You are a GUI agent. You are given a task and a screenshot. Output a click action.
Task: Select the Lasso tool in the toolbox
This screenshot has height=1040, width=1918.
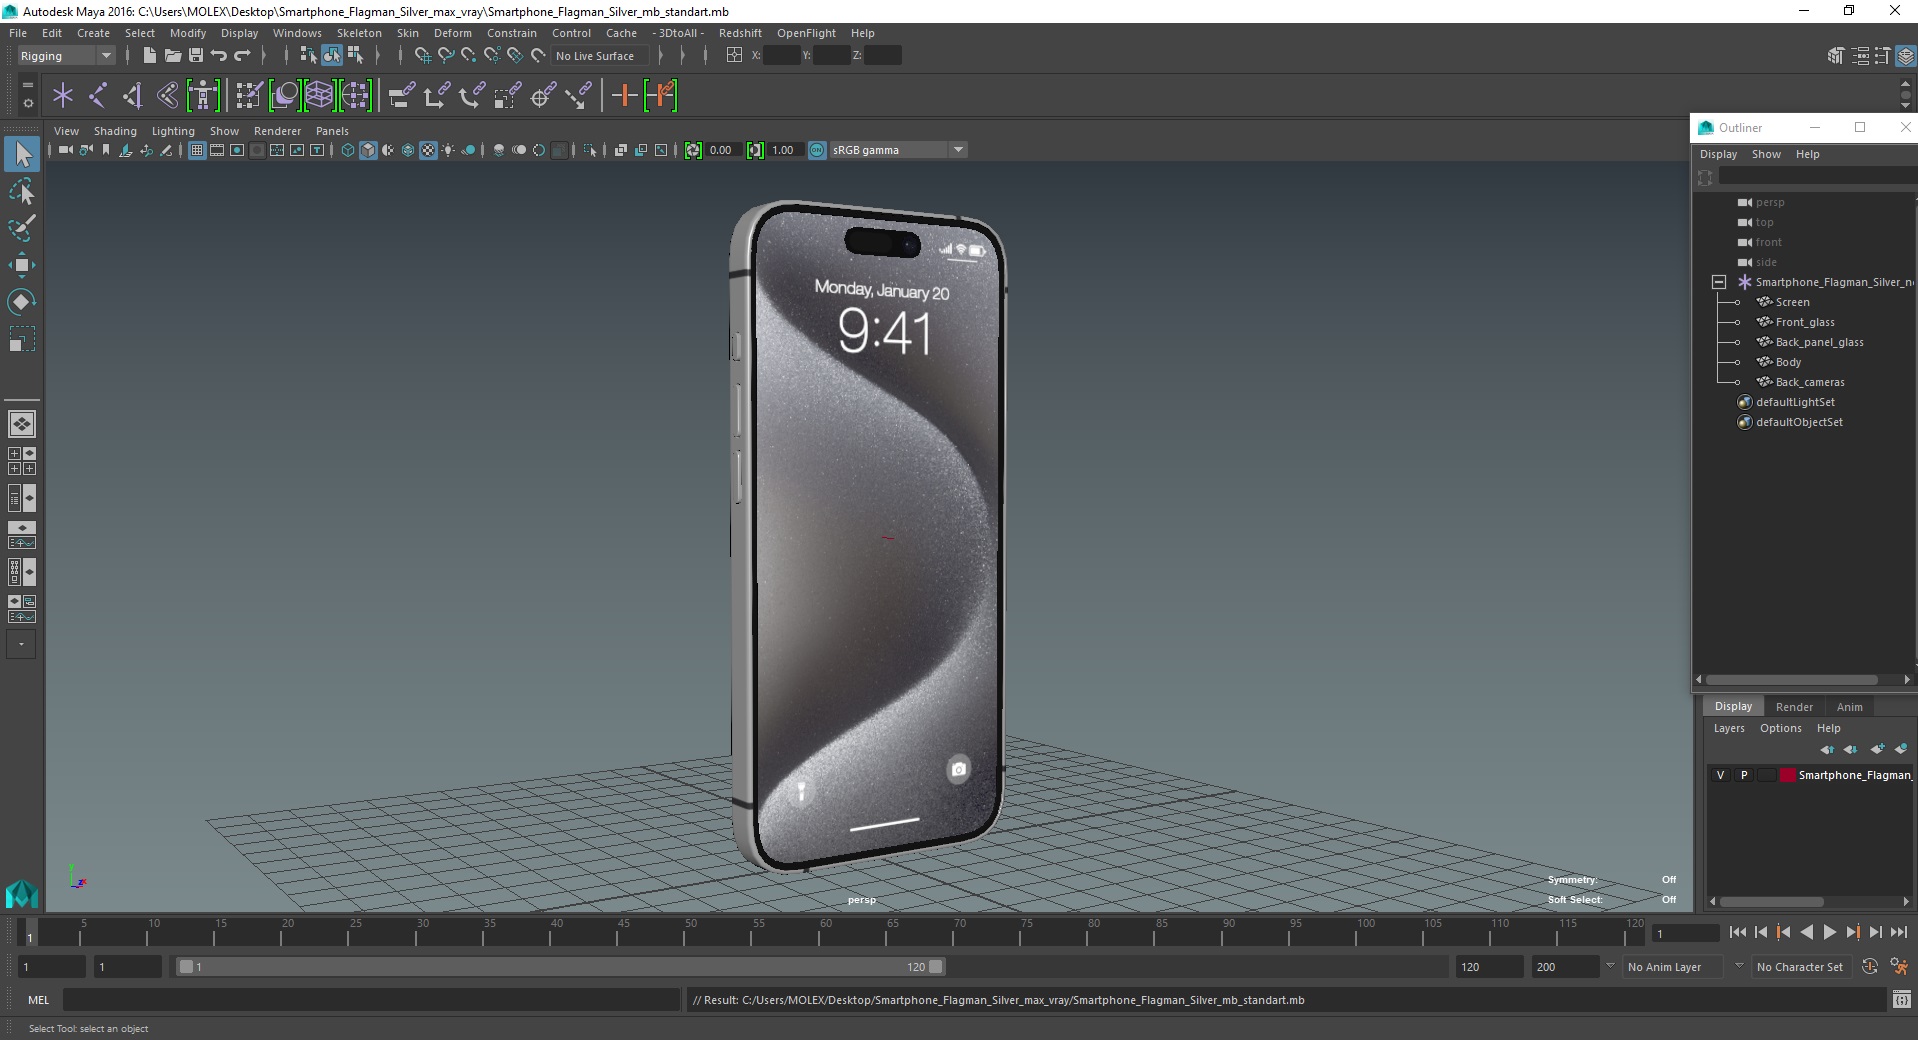coord(21,191)
